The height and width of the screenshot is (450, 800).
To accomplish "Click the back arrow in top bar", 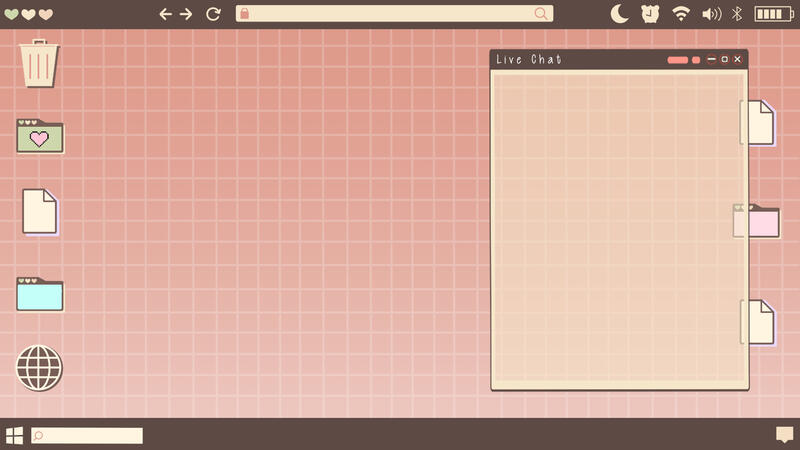I will tap(165, 14).
